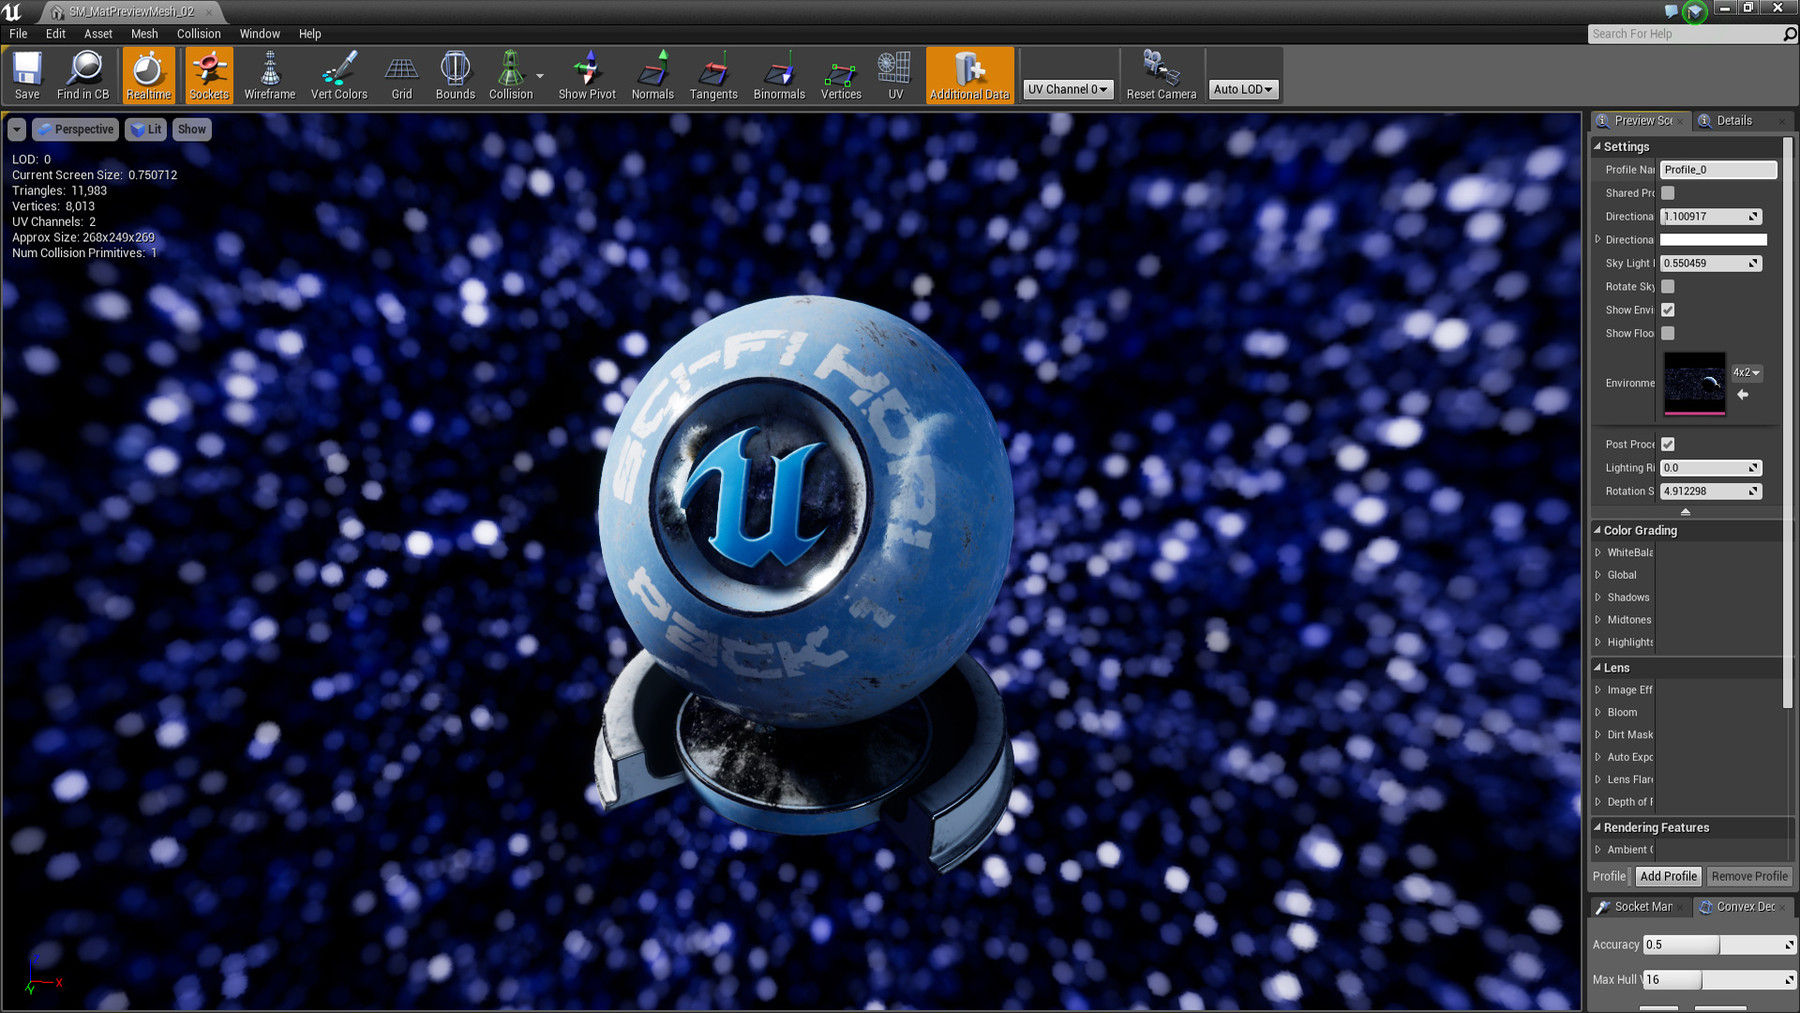Open viewport options dropdown arrow

[x=17, y=129]
